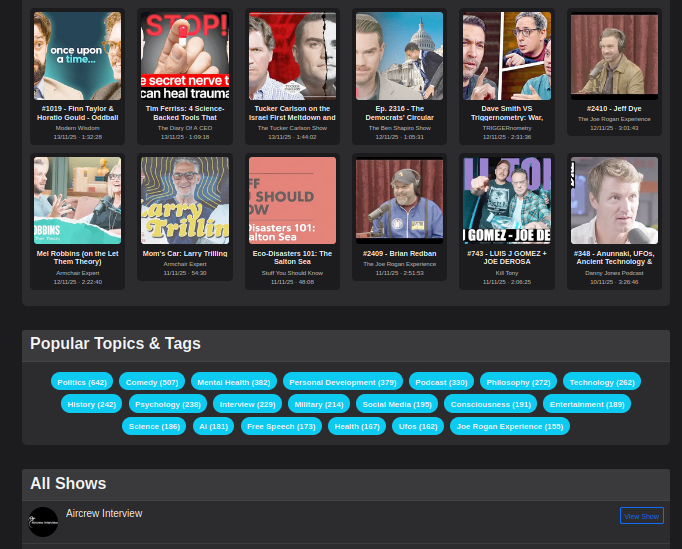The image size is (682, 549).
Task: Open the Tim Ferriss trauma episode thumbnail
Action: pos(185,55)
